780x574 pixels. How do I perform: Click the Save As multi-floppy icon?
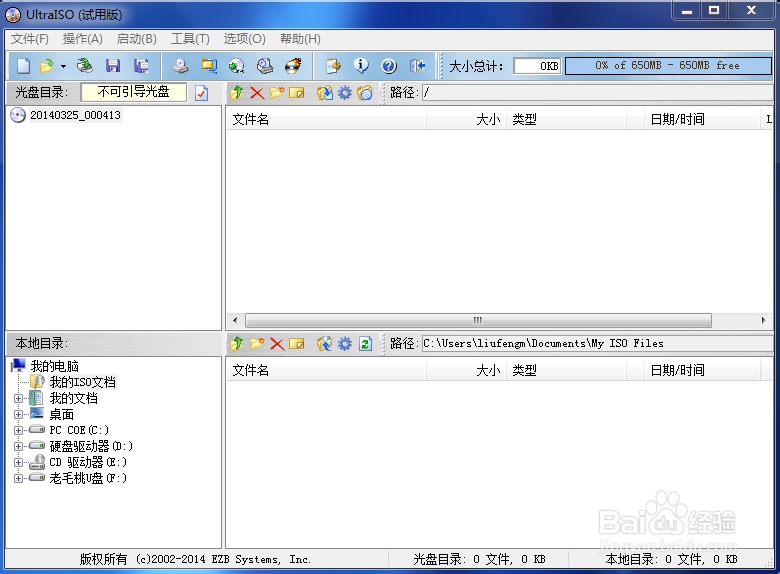point(141,66)
